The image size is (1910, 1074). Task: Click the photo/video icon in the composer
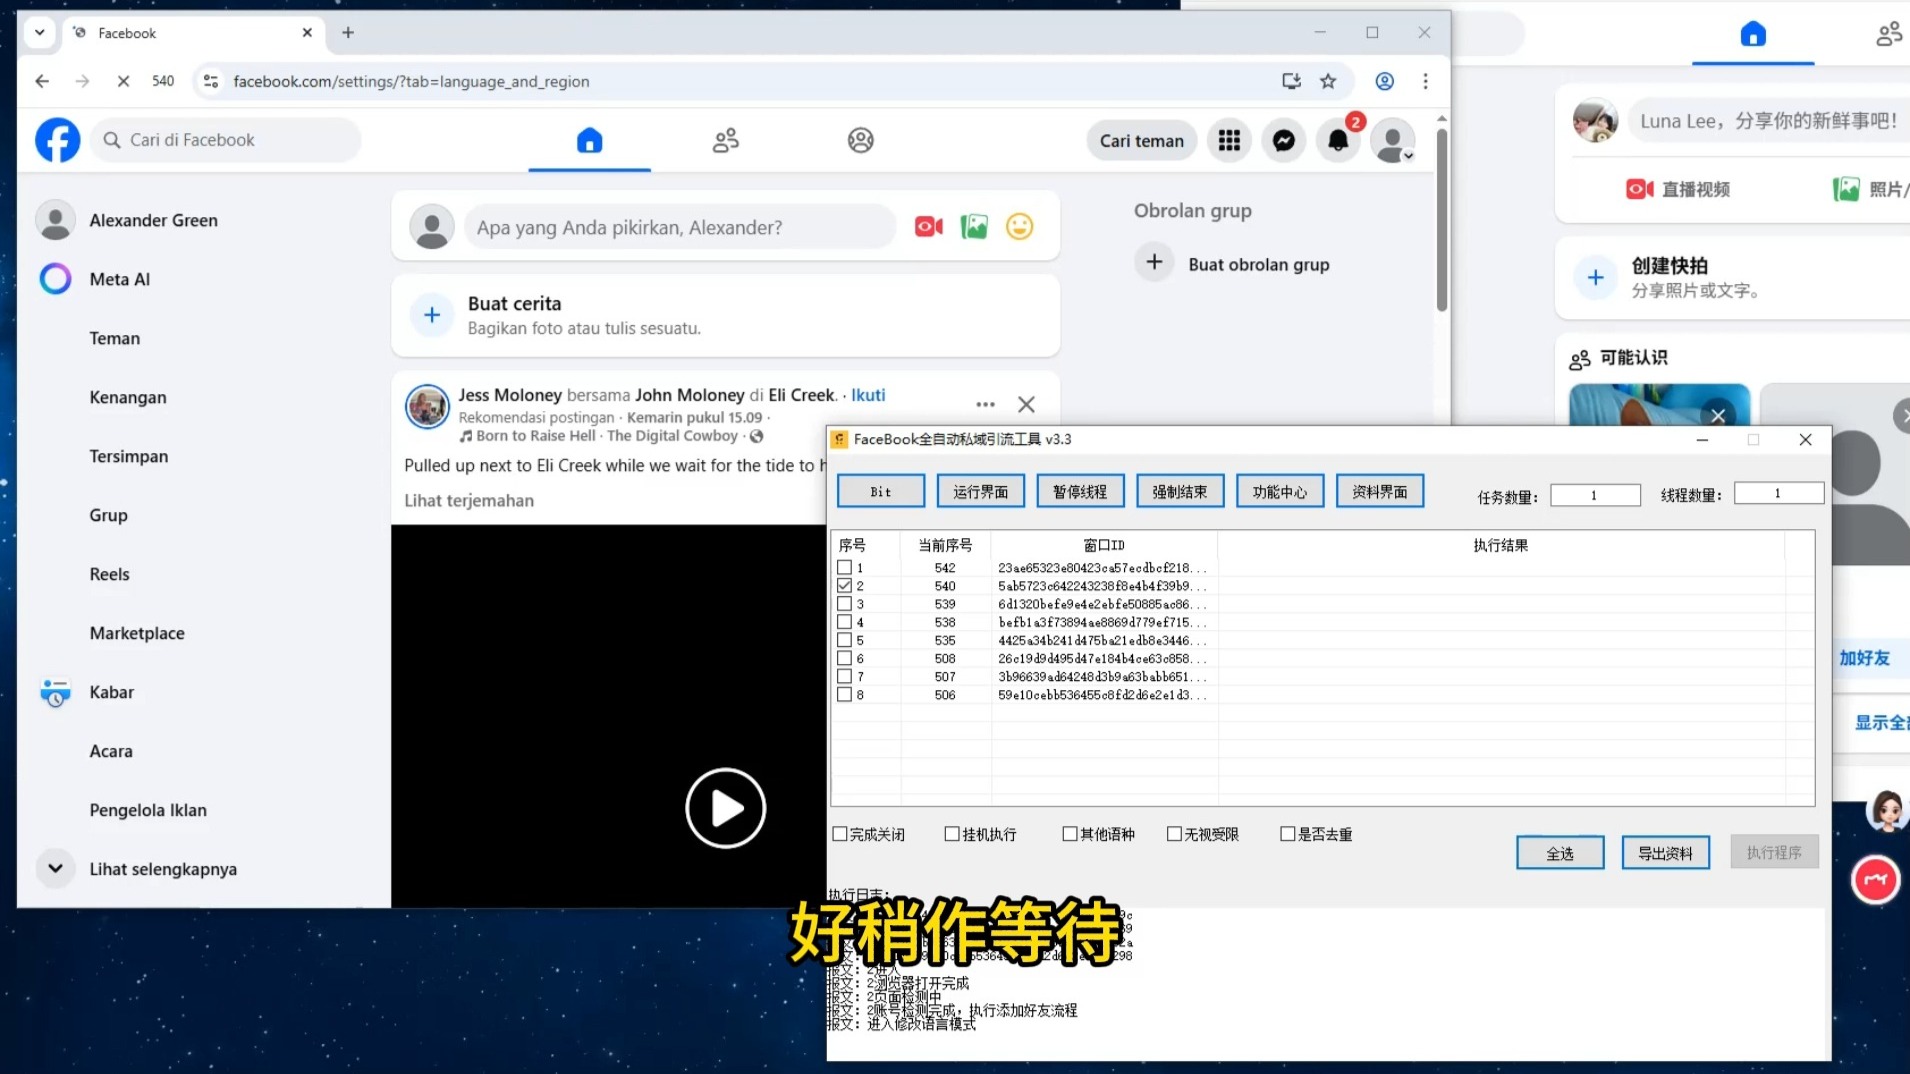[972, 226]
